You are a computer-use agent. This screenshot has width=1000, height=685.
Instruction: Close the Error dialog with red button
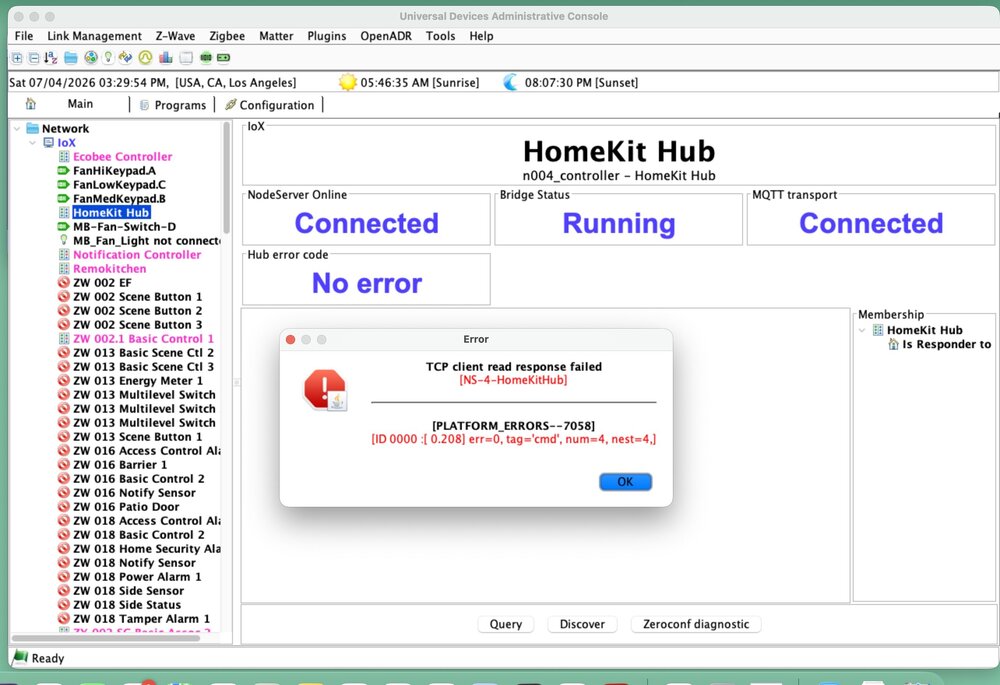pyautogui.click(x=291, y=339)
